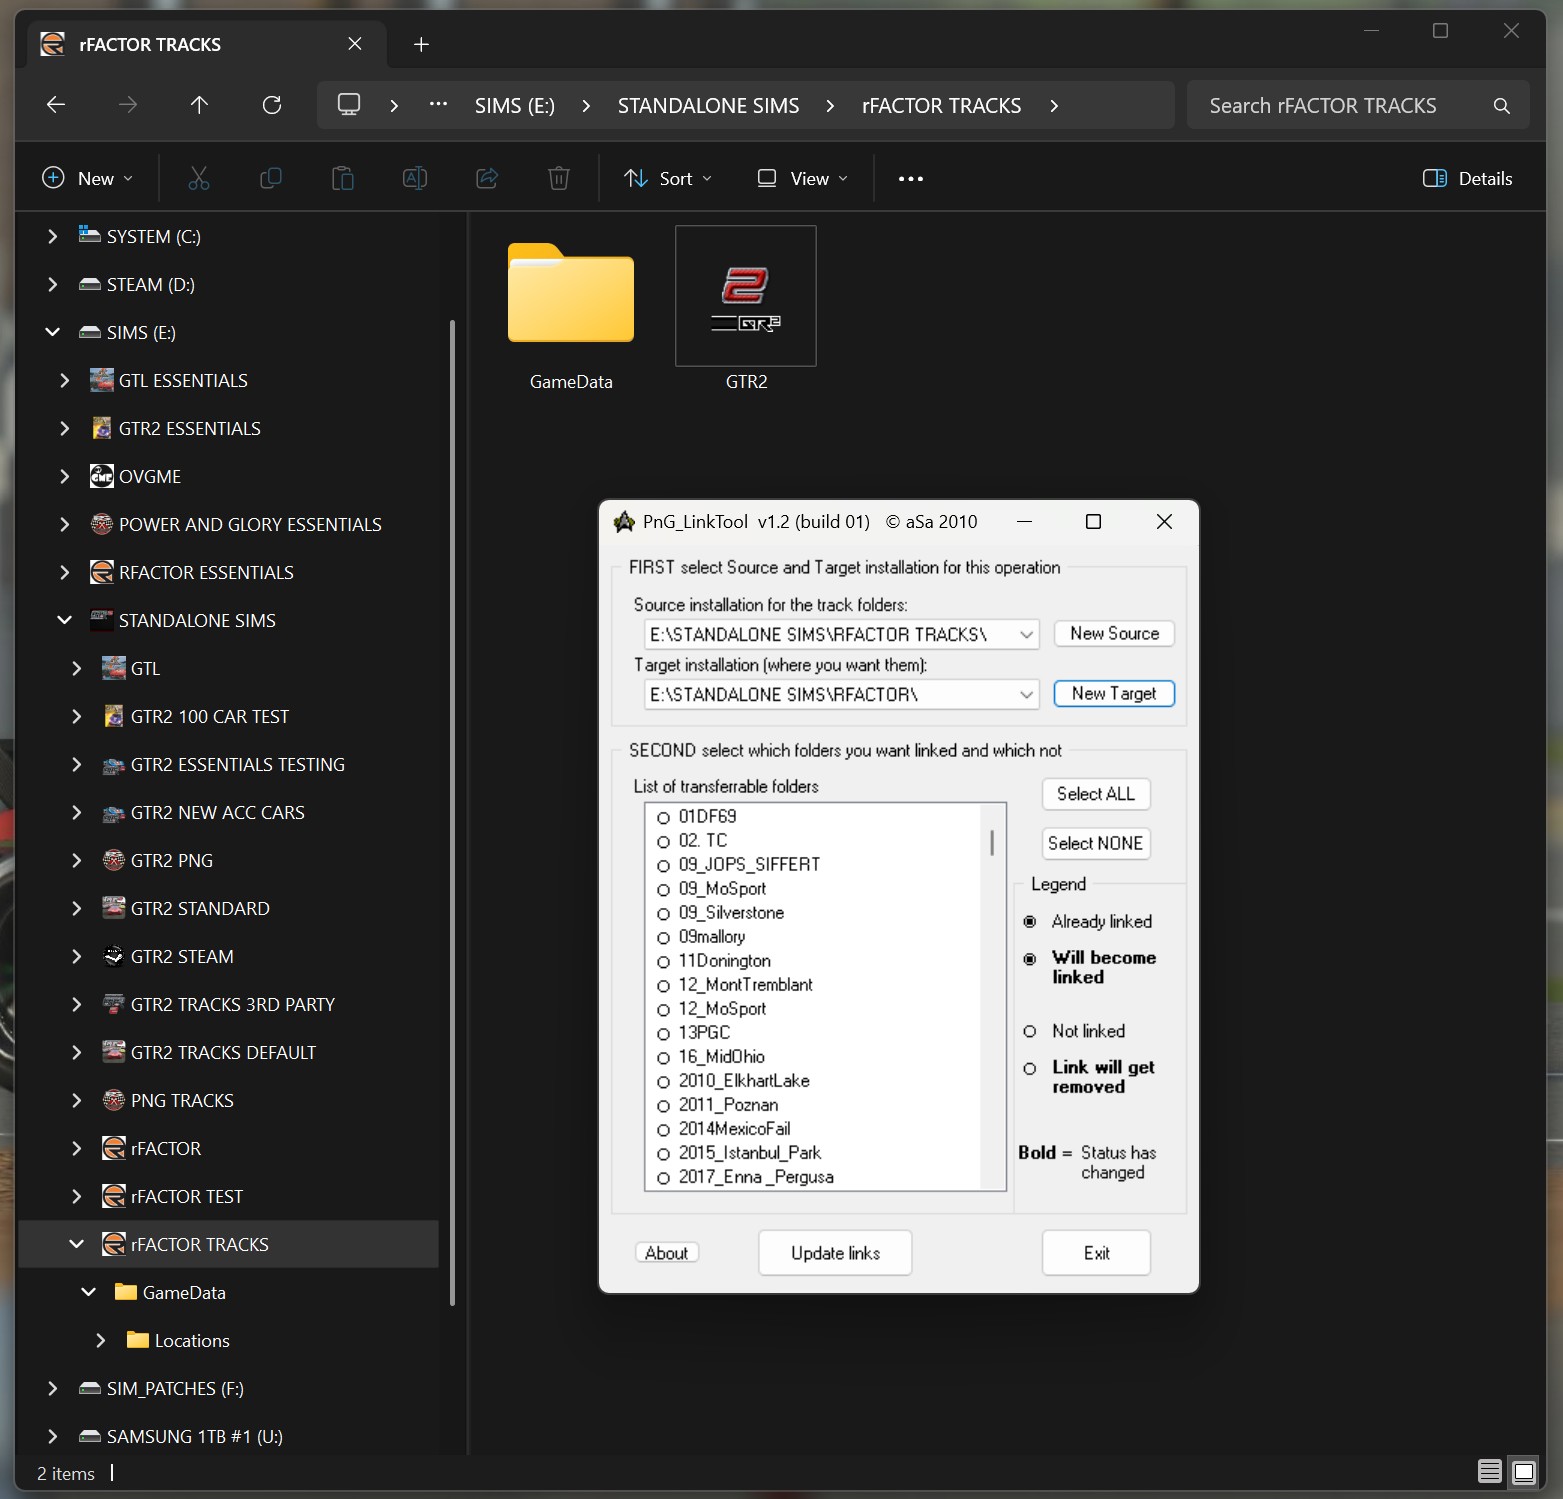Select the GTR2 shortcut icon
Screen dimensions: 1563x1499
coord(746,296)
